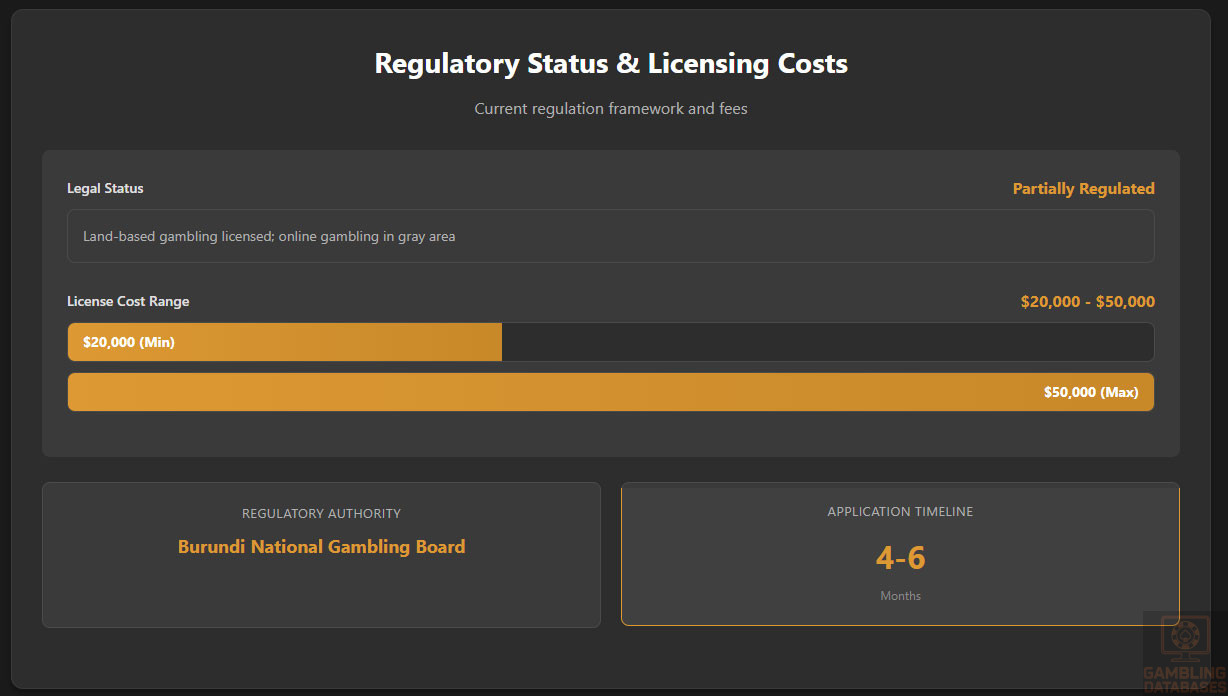Click empty area below Burundi National Gambling Board
This screenshot has height=696, width=1228.
click(x=321, y=595)
